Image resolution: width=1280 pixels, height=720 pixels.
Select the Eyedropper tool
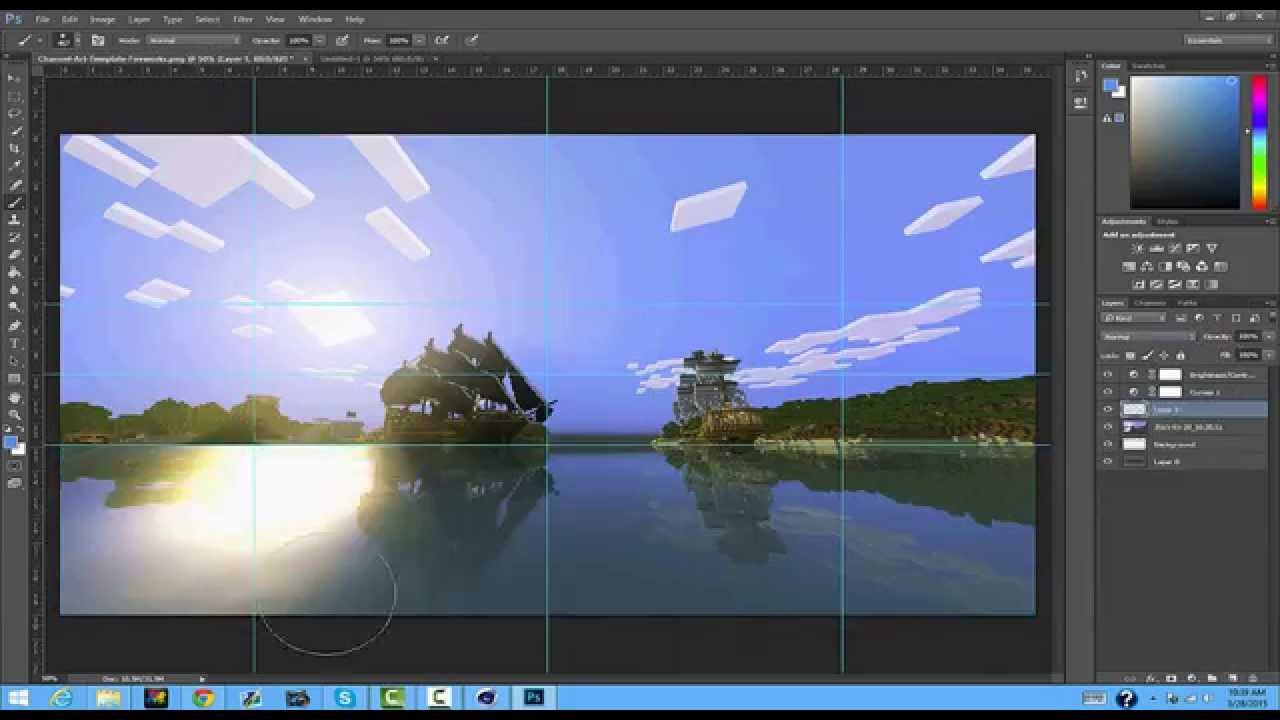coord(14,167)
